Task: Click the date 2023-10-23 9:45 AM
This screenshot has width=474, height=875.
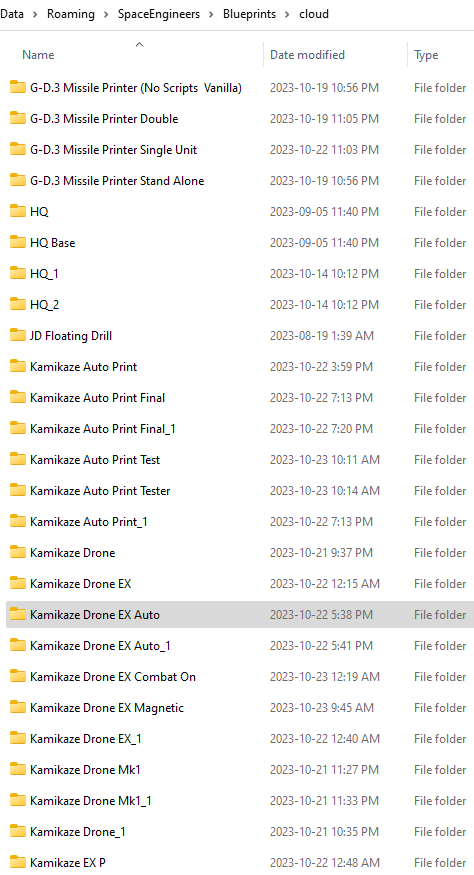Action: (x=322, y=708)
